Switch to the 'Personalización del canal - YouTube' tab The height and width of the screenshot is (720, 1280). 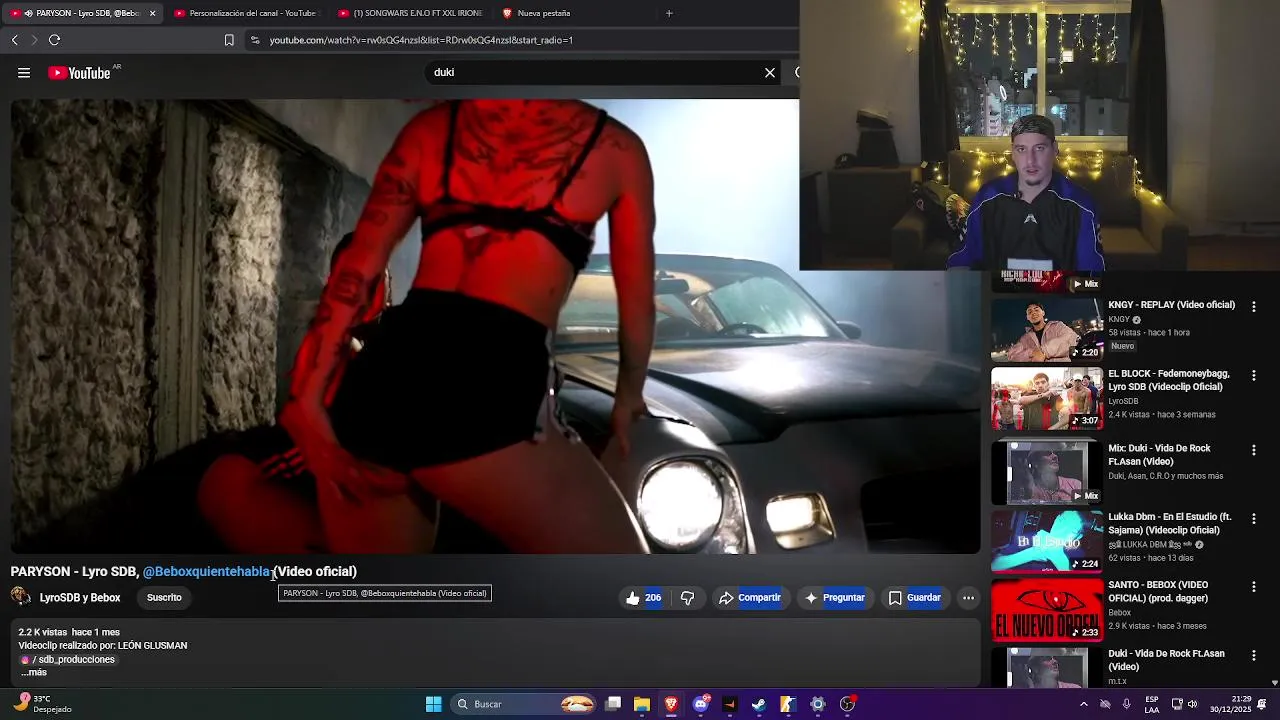[x=244, y=13]
